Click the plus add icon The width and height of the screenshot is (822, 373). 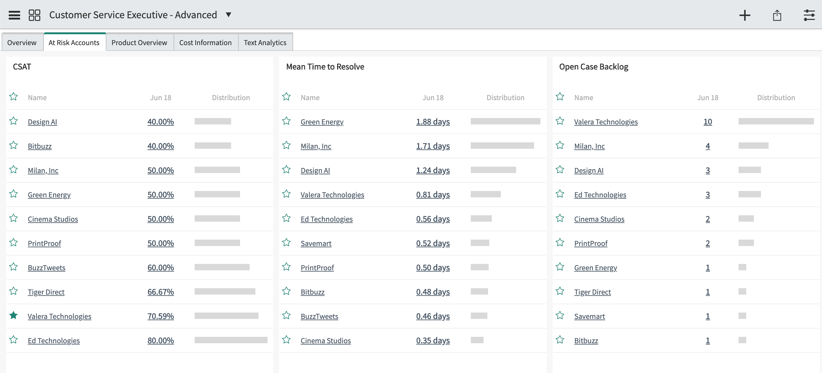744,15
